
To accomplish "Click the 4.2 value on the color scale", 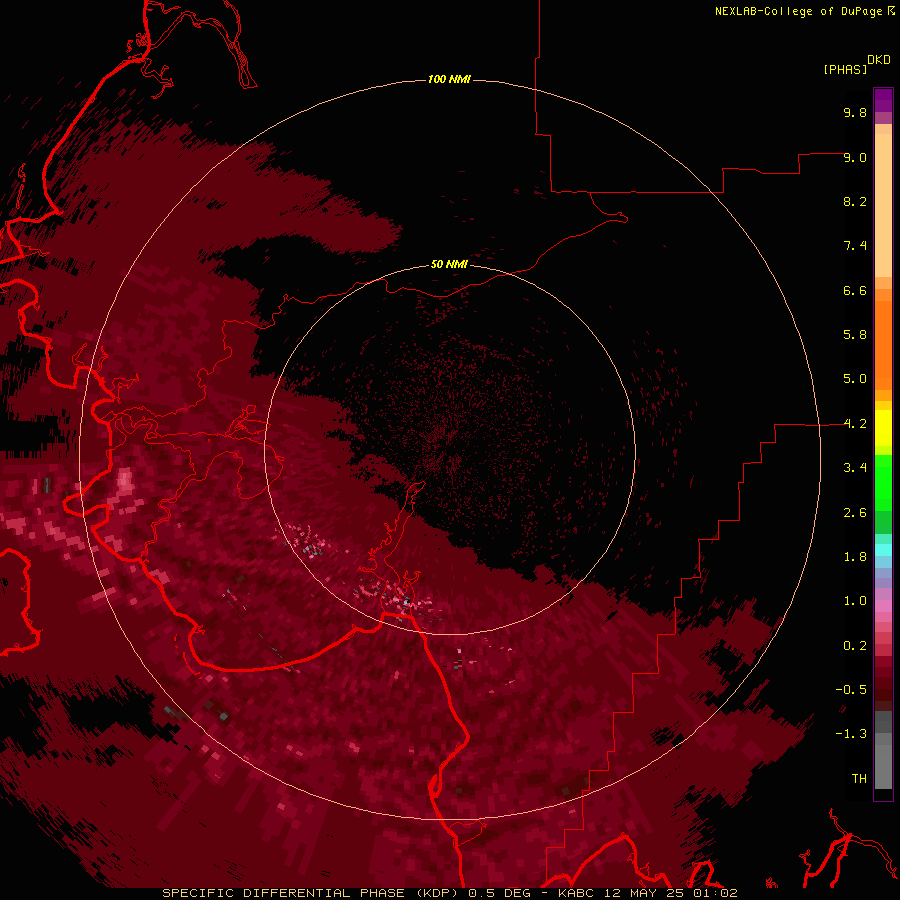I will coord(855,424).
